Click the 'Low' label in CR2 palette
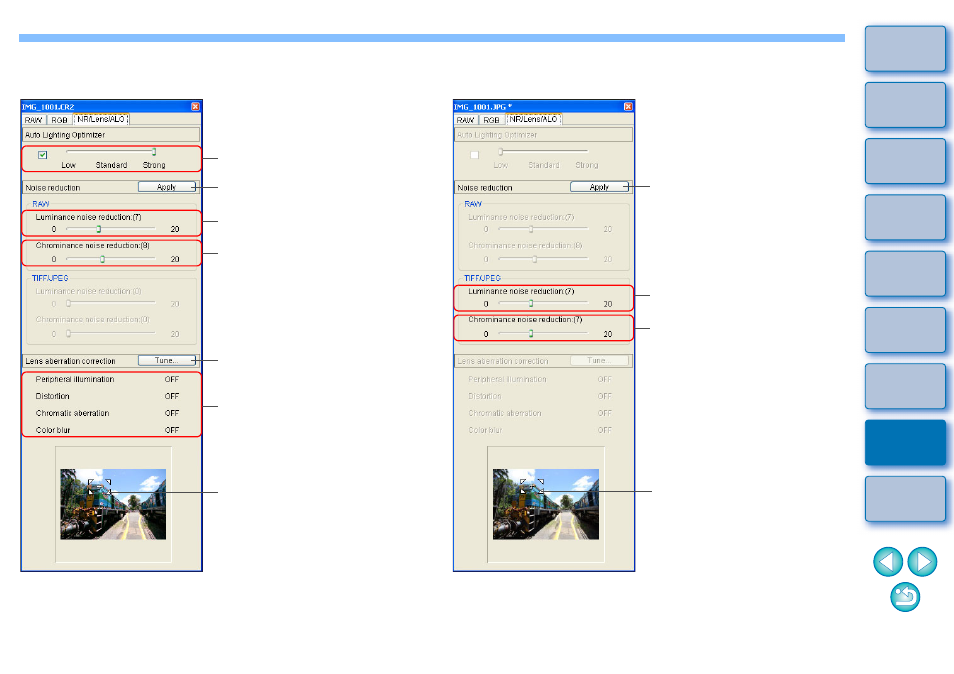This screenshot has width=954, height=674. pyautogui.click(x=69, y=165)
